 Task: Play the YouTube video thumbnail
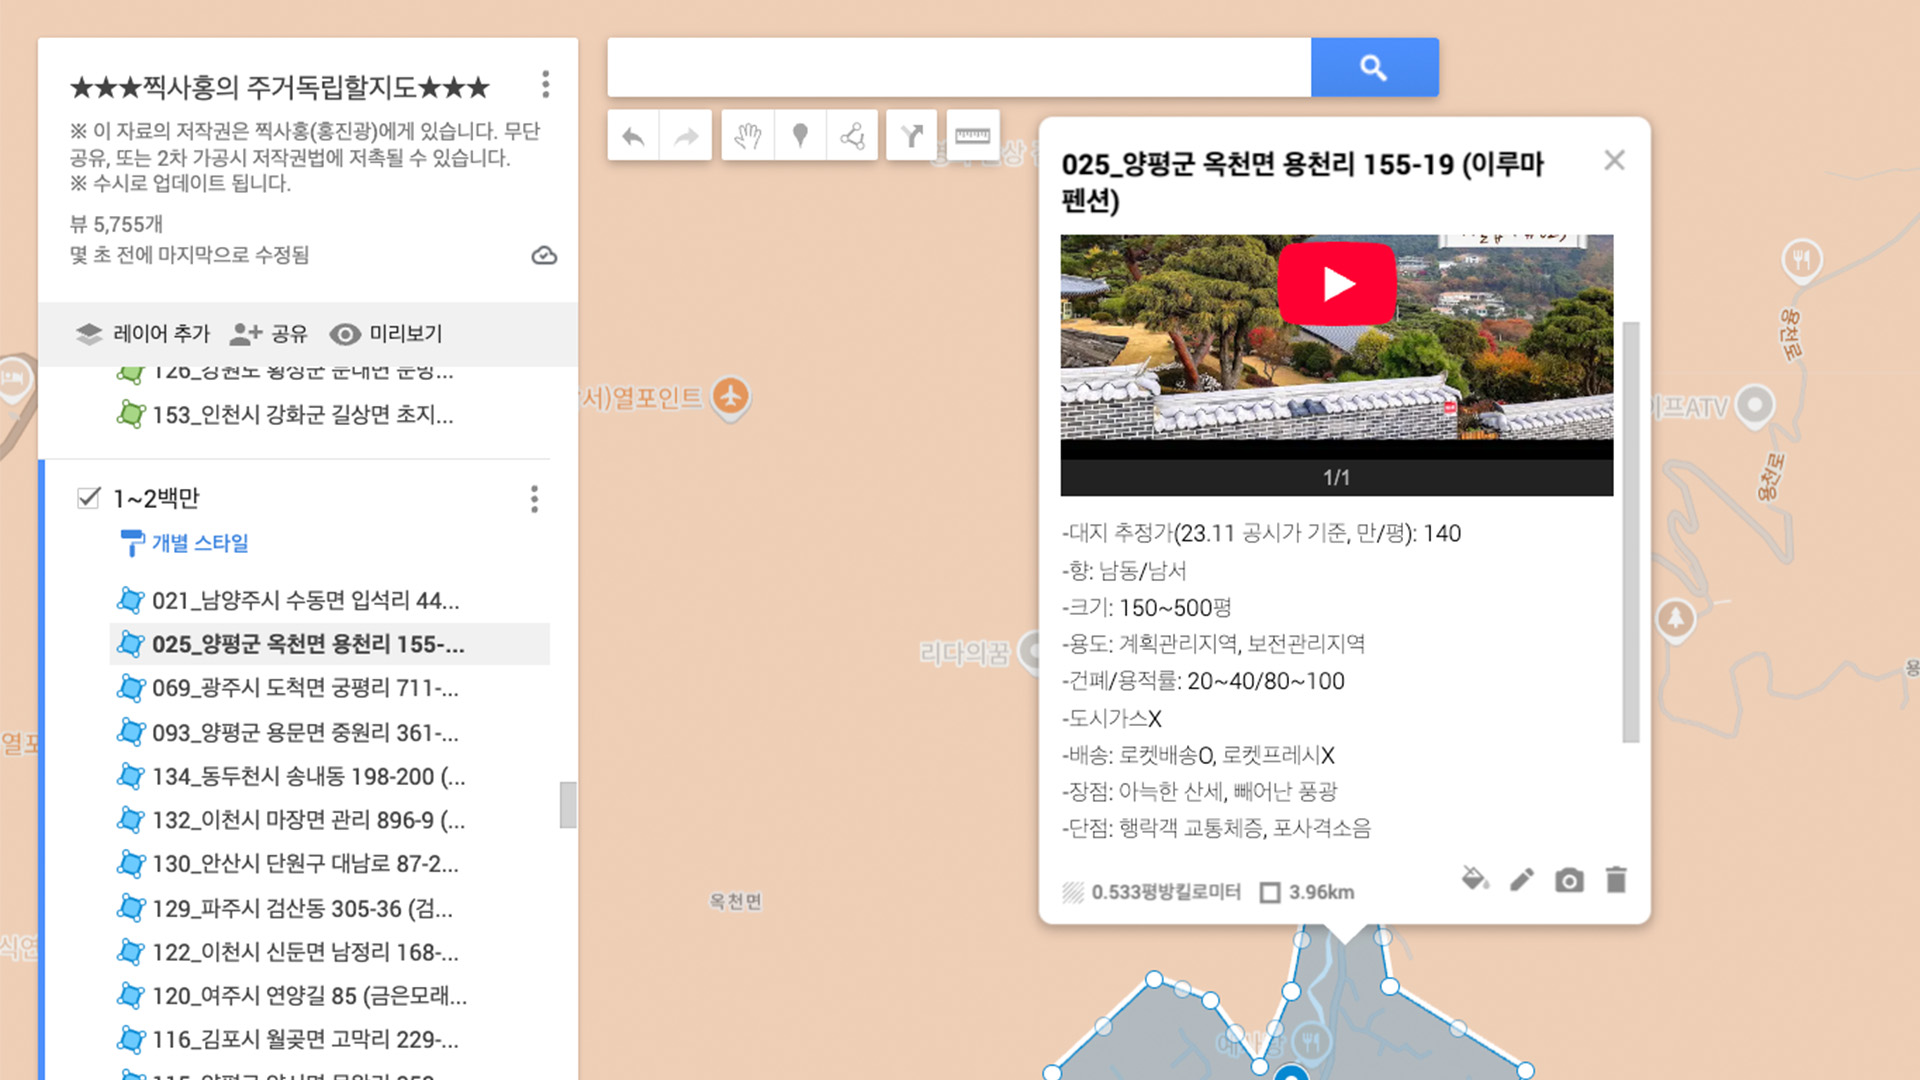tap(1336, 284)
